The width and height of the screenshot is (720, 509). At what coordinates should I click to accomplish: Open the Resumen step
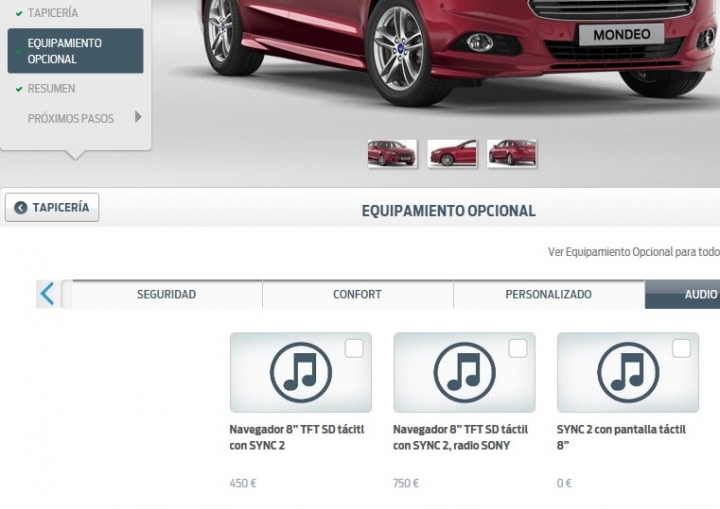pos(51,89)
